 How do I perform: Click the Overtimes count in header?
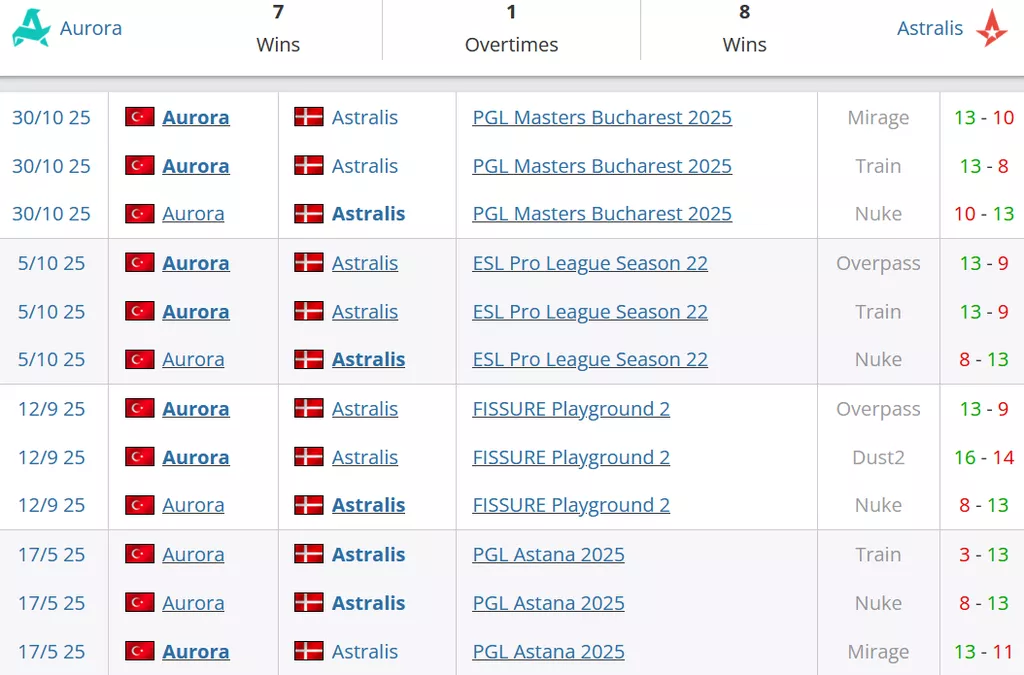511,12
